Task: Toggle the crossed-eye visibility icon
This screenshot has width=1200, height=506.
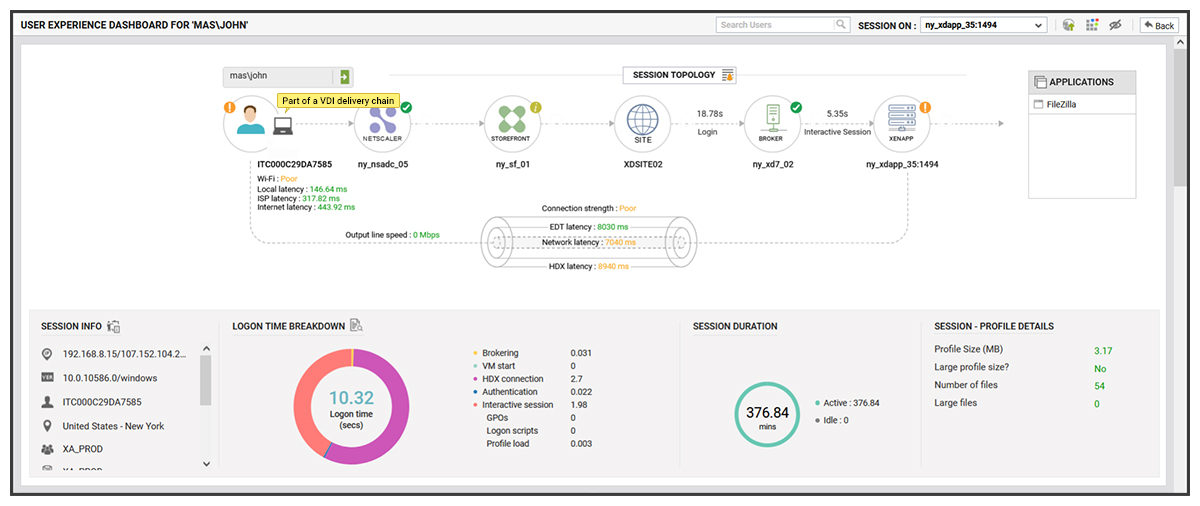Action: coord(1116,25)
